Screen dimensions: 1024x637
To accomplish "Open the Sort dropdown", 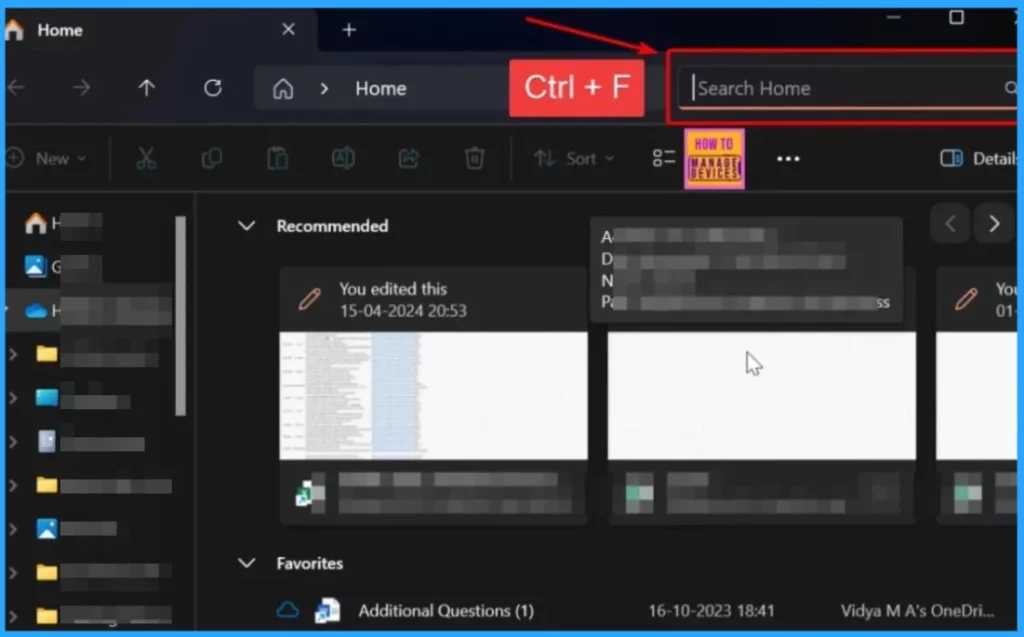I will tap(574, 159).
